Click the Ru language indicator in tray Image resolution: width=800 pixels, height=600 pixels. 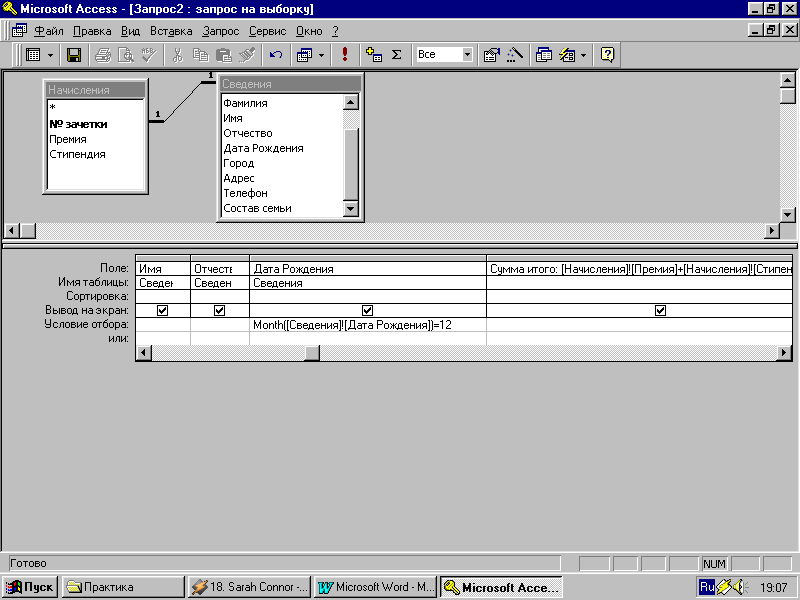pyautogui.click(x=707, y=587)
